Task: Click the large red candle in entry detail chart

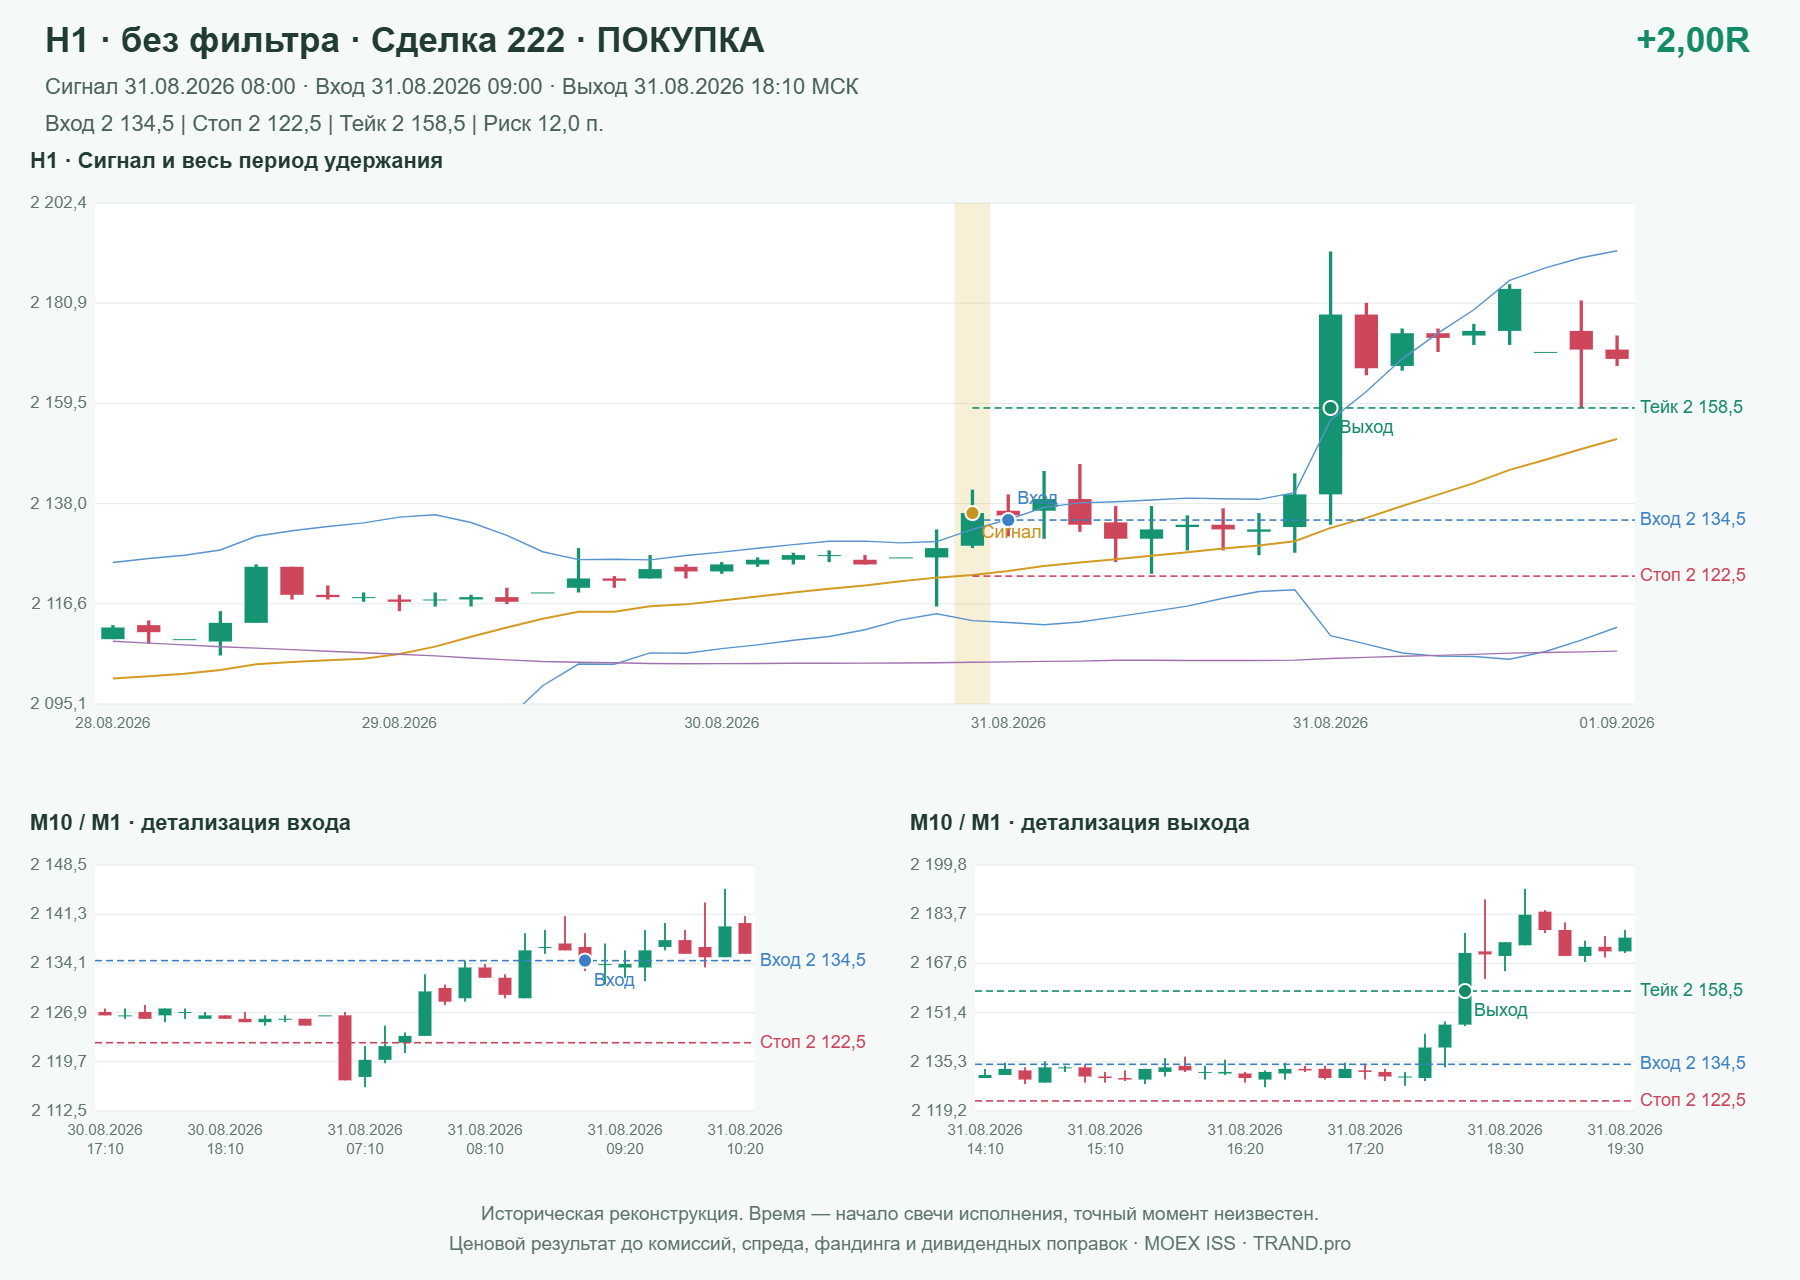Action: point(345,1047)
